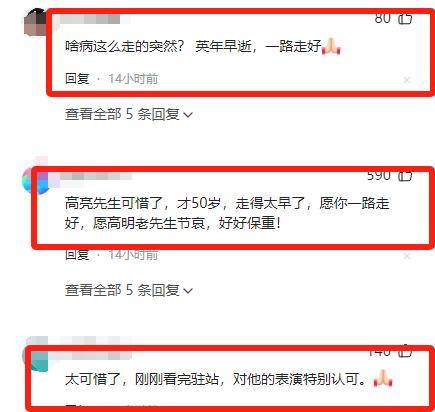
Task: Reply to the 啥病这么走的突然 comment
Action: pyautogui.click(x=77, y=79)
